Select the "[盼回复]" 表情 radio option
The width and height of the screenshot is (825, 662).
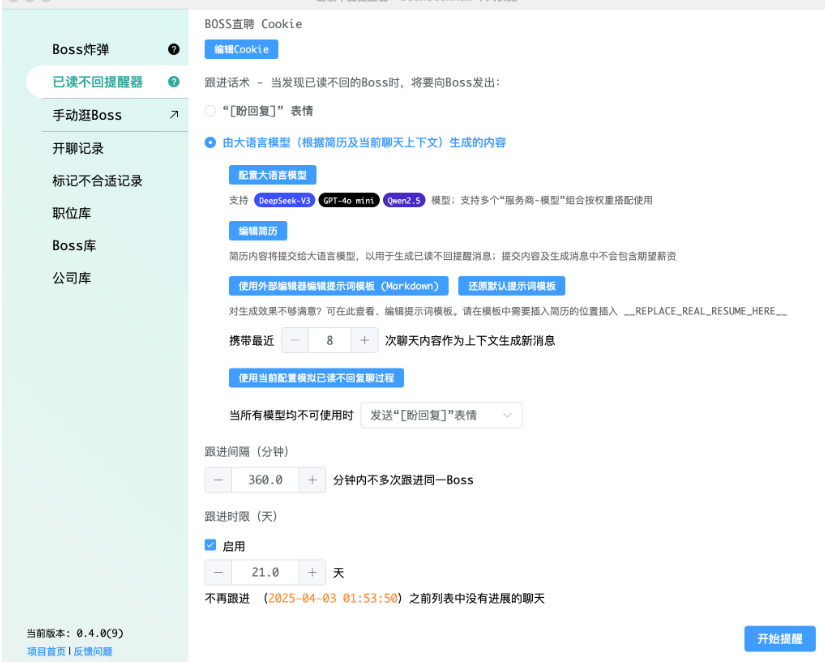210,111
